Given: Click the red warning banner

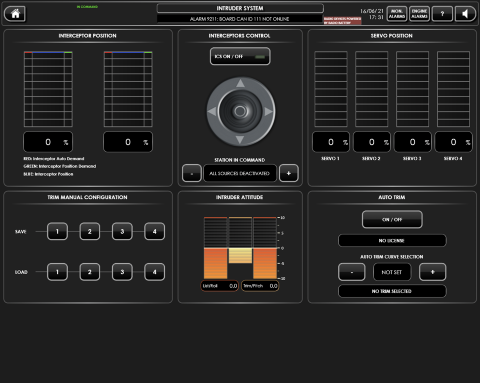Looking at the screenshot, I should click(342, 21).
